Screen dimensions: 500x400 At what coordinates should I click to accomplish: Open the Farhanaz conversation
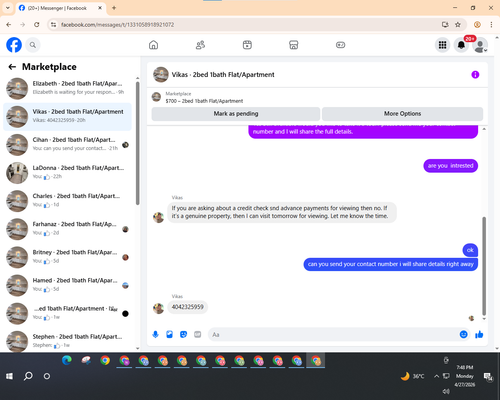pos(67,229)
